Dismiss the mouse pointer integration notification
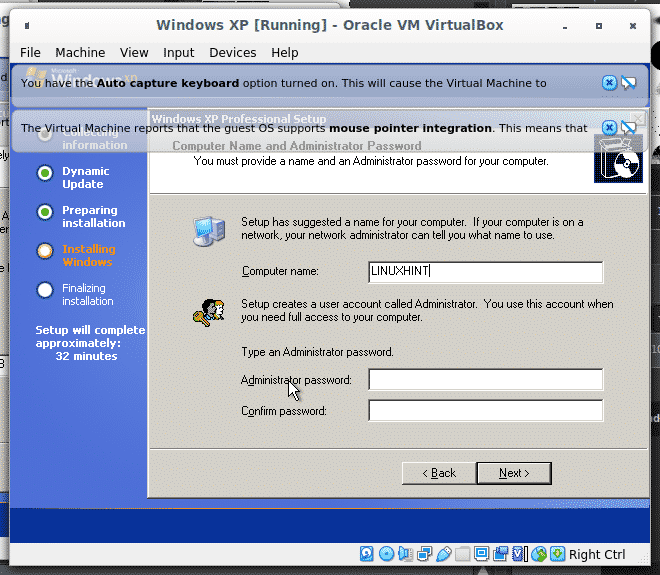 pos(609,127)
